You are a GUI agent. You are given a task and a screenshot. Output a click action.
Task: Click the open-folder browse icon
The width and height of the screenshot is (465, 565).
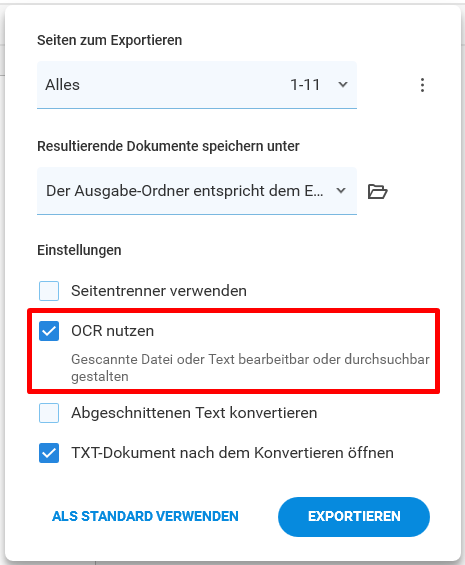(377, 191)
